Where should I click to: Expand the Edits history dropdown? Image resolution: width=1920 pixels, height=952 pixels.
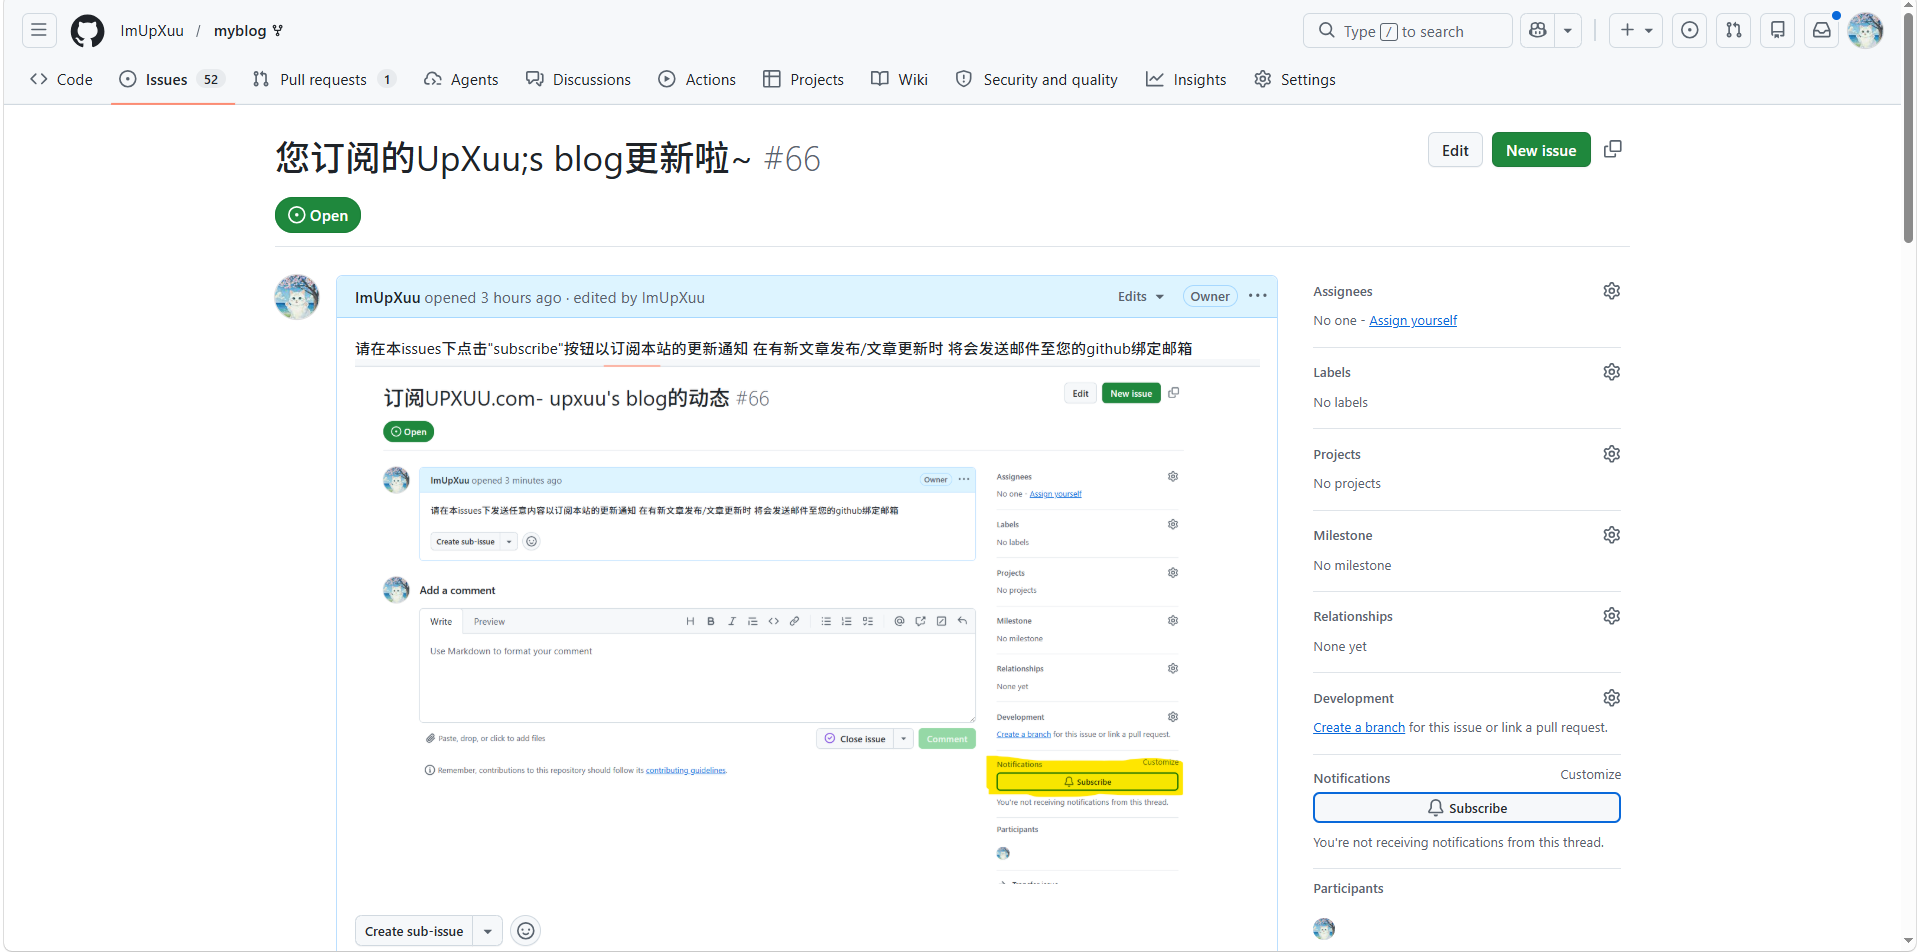coord(1140,297)
